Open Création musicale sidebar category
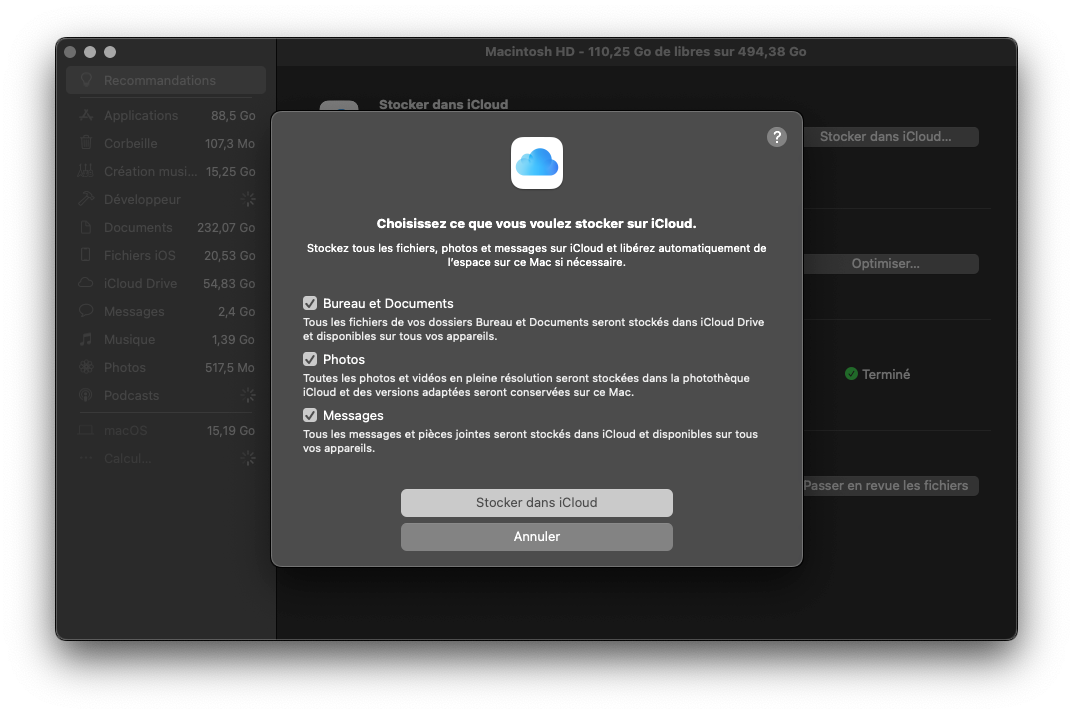This screenshot has height=714, width=1073. click(x=166, y=172)
